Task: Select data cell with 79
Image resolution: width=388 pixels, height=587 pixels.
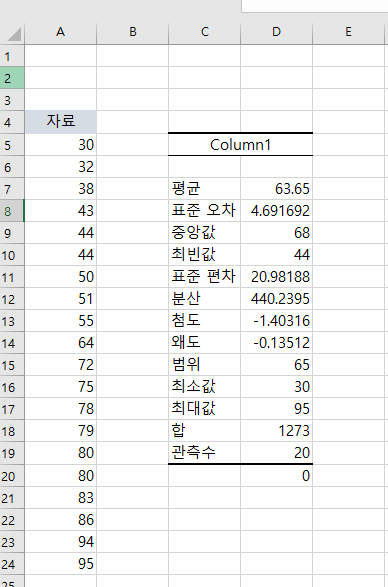Action: [x=61, y=432]
